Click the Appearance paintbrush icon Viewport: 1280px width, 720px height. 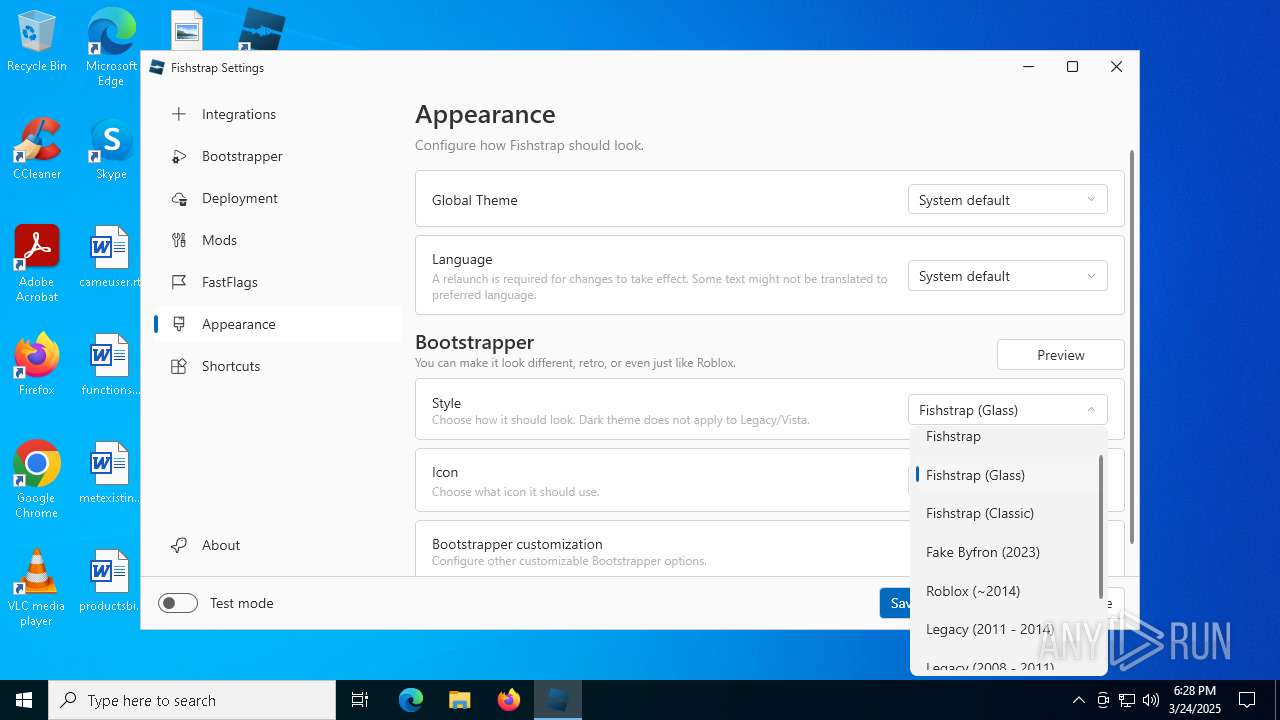point(179,324)
